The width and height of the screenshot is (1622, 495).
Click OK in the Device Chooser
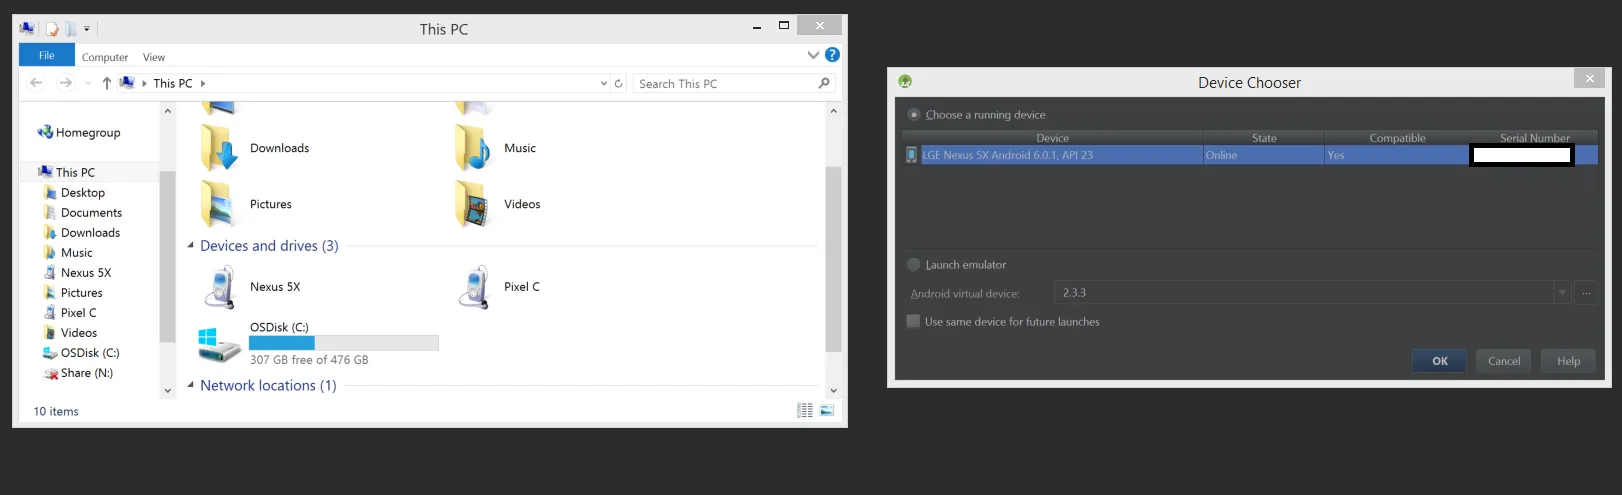1440,361
